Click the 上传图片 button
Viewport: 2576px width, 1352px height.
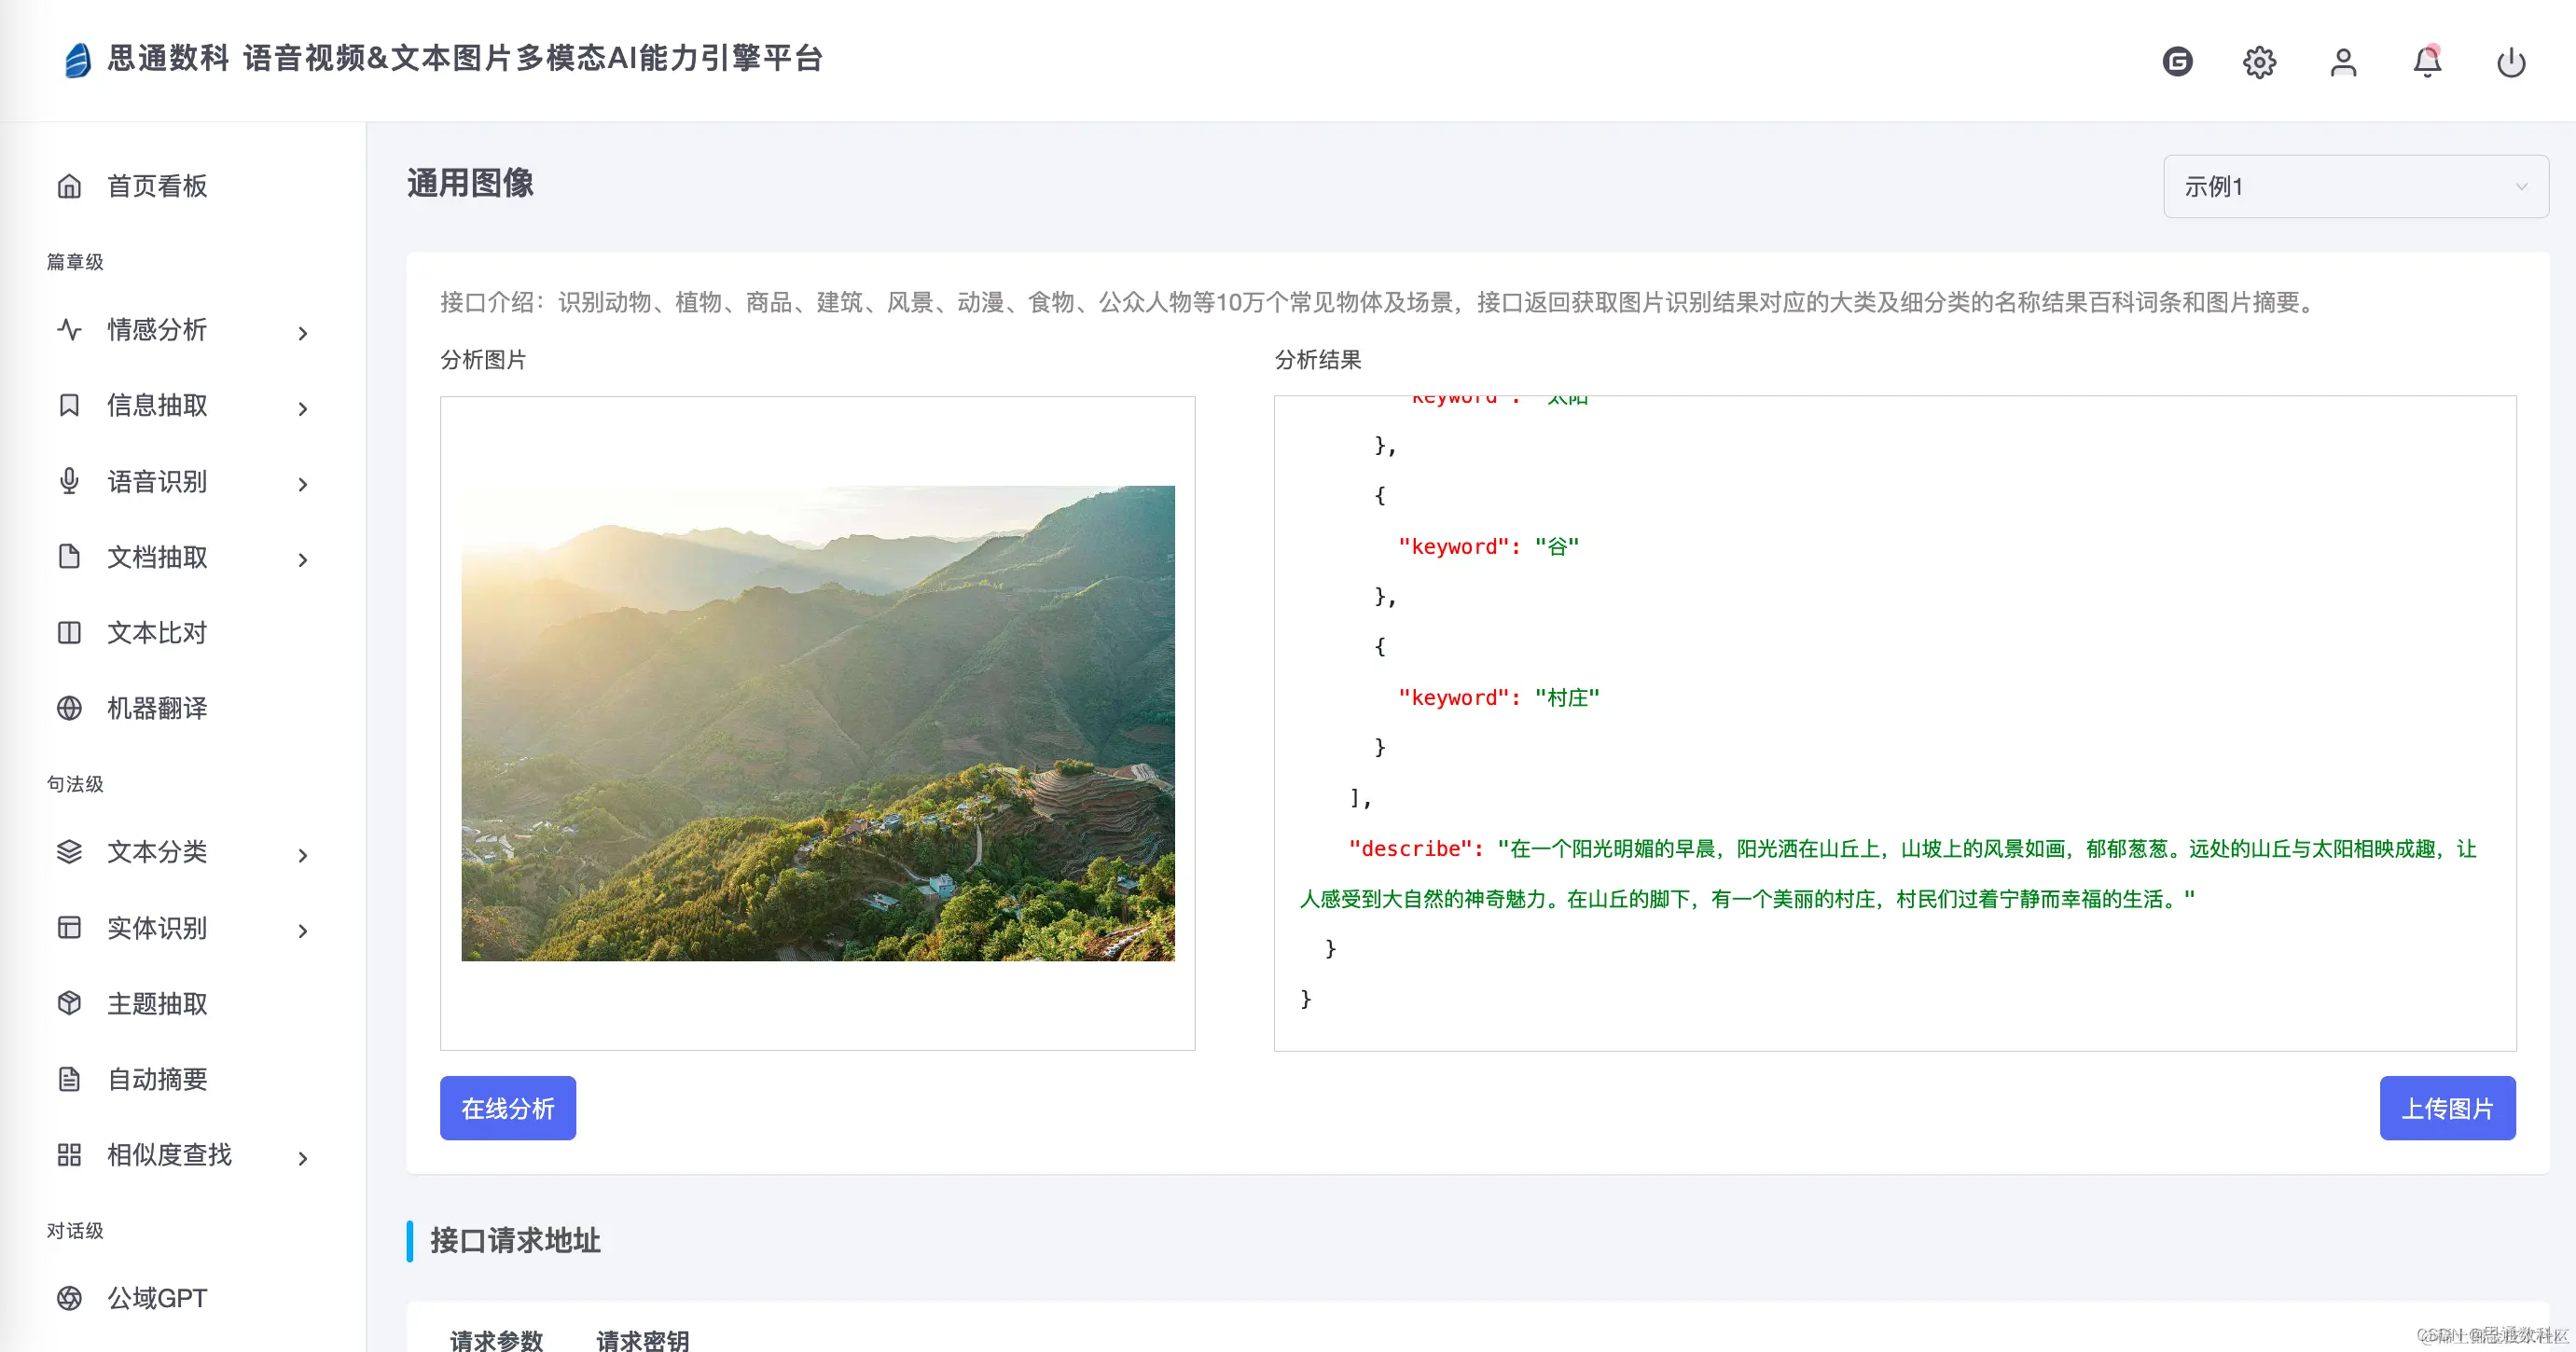click(2447, 1108)
